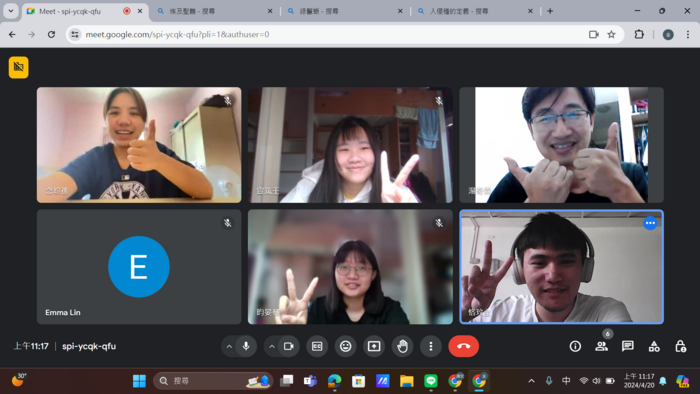Open the Chrome three-dot menu
The image size is (700, 394).
pyautogui.click(x=688, y=34)
